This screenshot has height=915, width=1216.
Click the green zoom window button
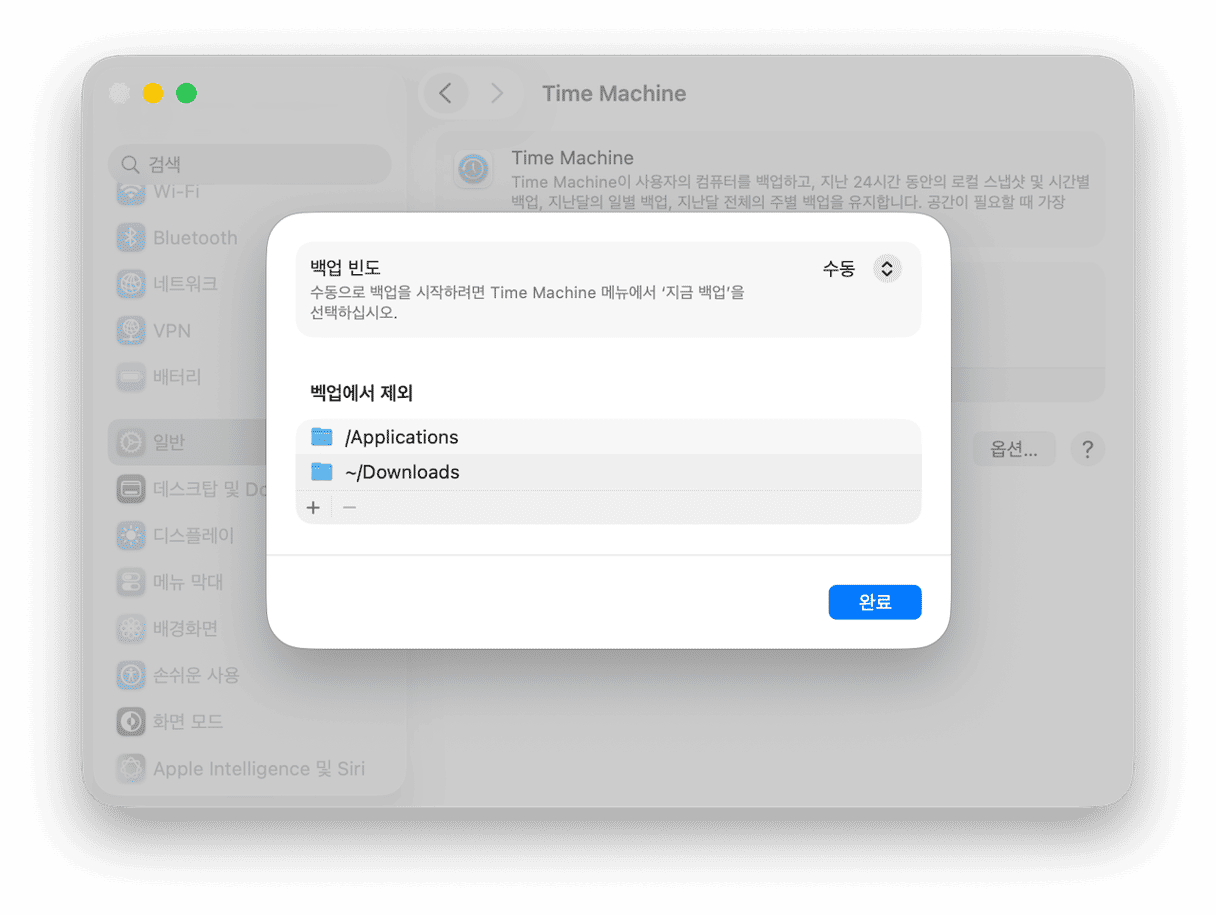pos(186,94)
